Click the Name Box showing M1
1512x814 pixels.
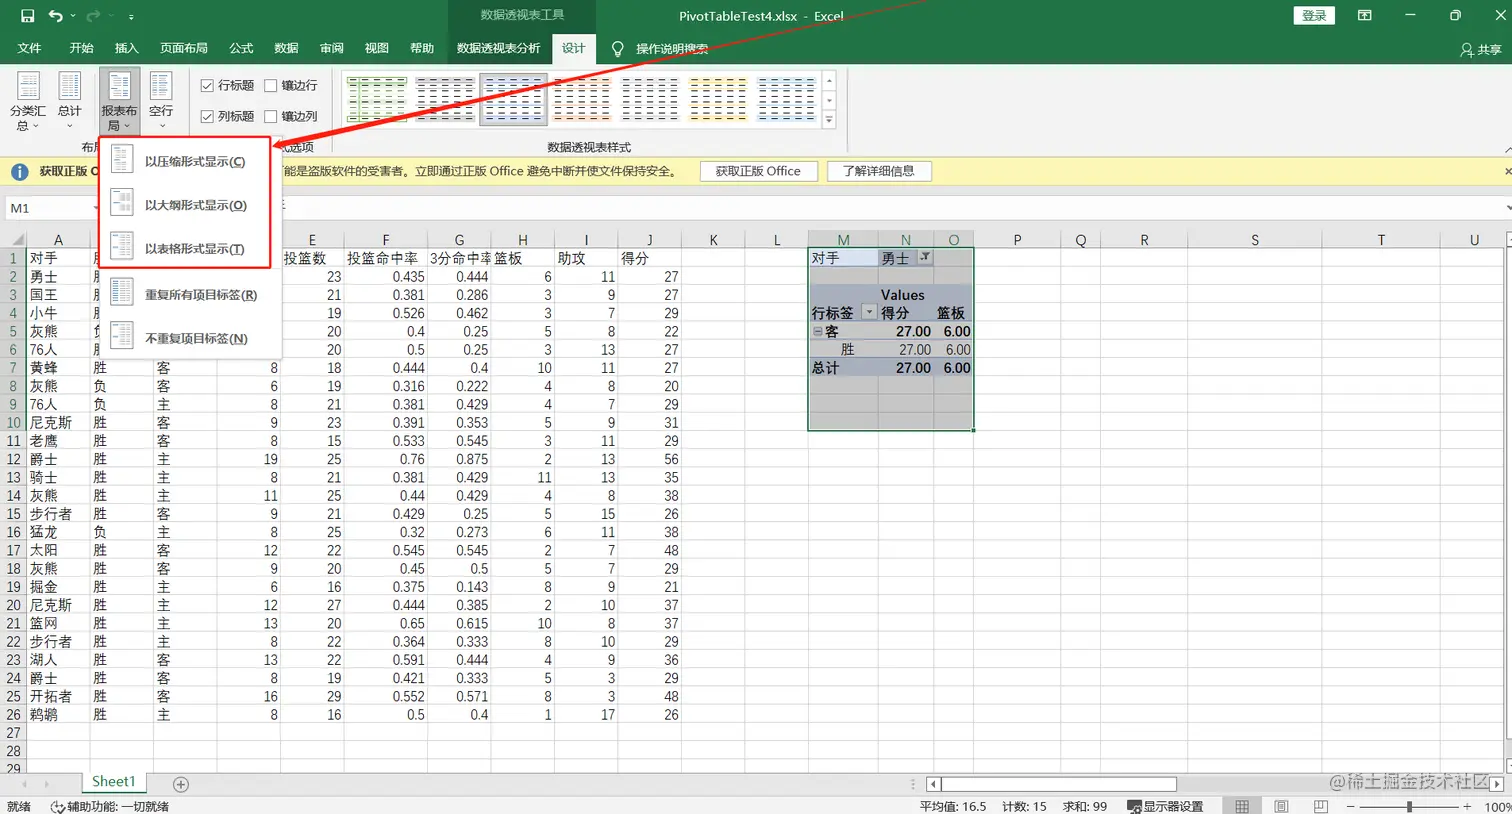pos(50,208)
